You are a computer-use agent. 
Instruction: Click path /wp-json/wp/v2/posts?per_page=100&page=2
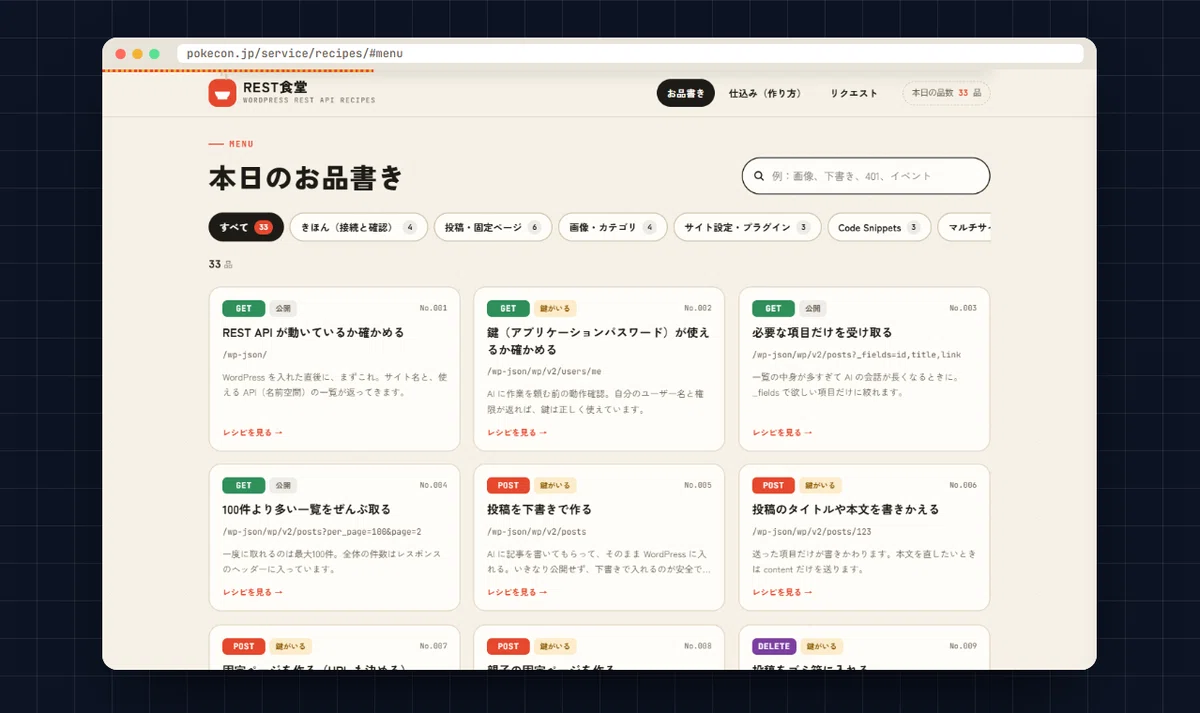point(321,532)
